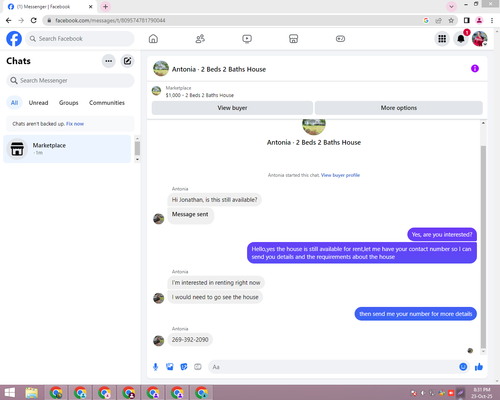Viewport: 500px width, 400px height.
Task: Open the notifications bell
Action: [x=461, y=39]
